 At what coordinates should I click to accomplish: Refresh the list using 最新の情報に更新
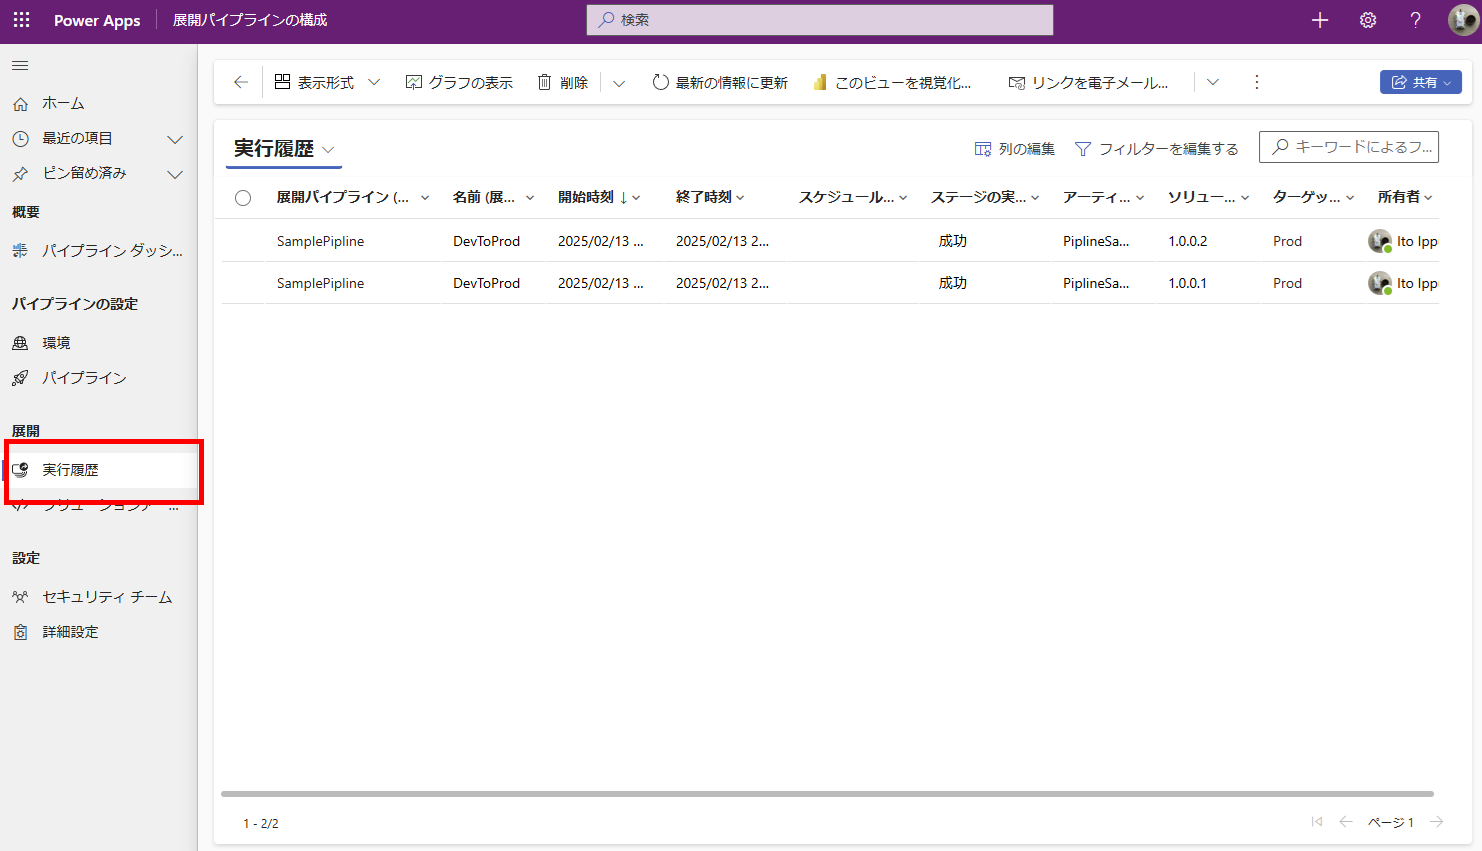[x=718, y=82]
